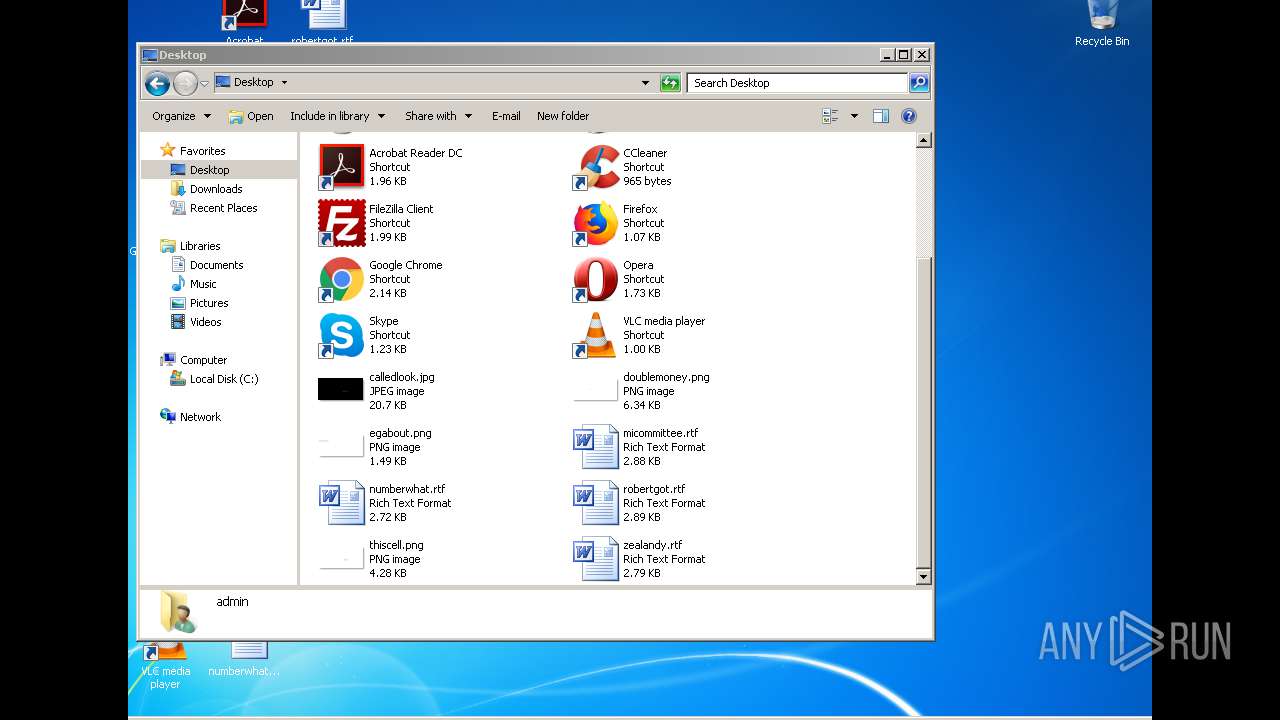Screen dimensions: 1280x720
Task: Click the Change your view icon
Action: click(830, 116)
